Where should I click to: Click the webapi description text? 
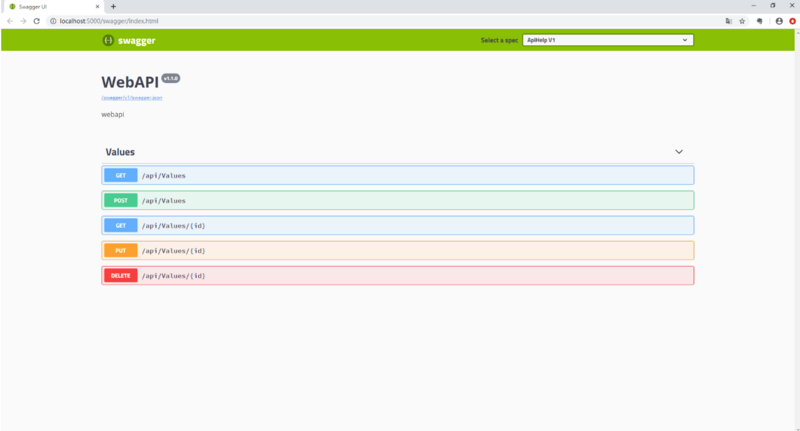(113, 114)
